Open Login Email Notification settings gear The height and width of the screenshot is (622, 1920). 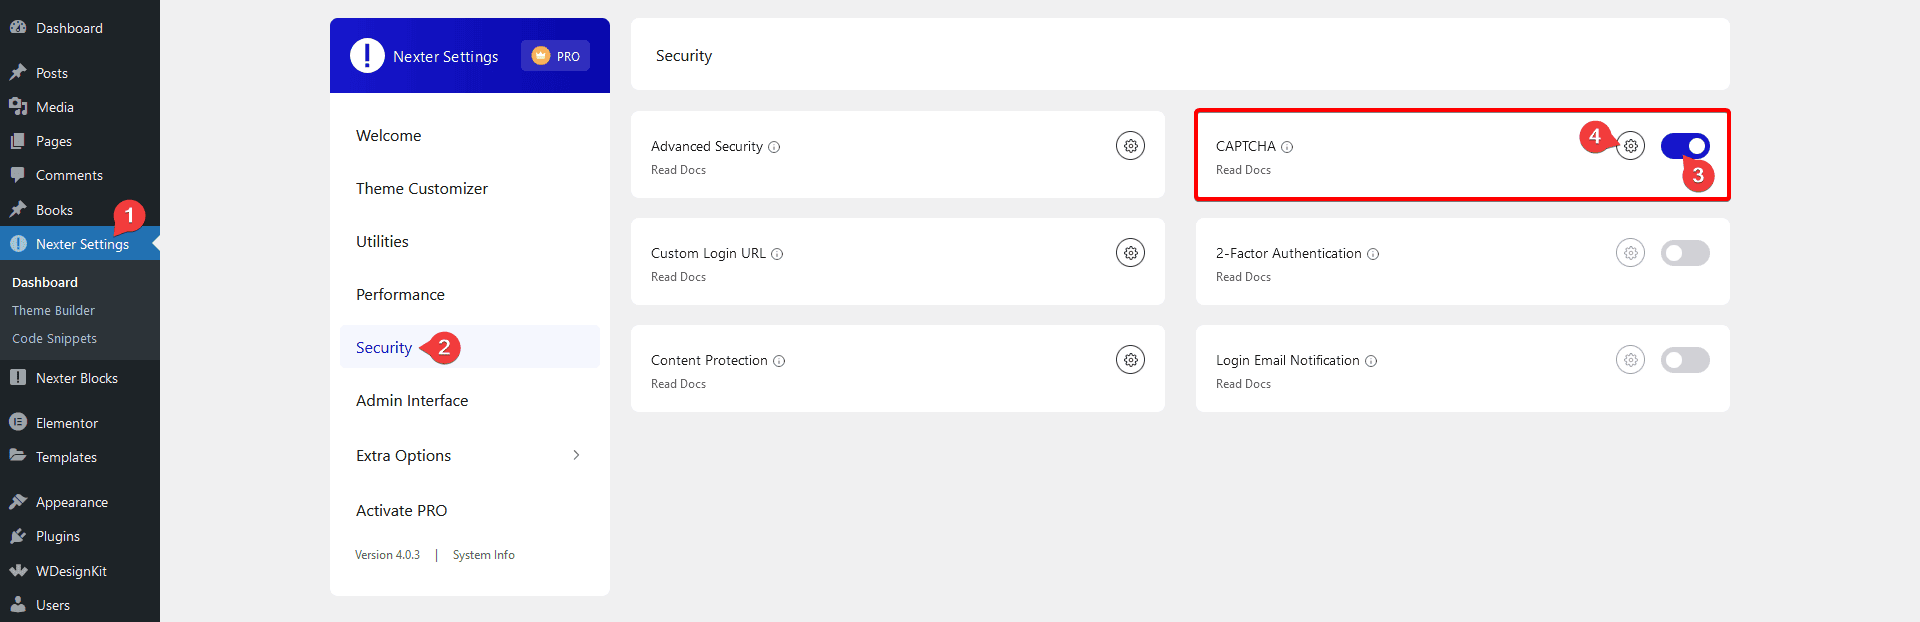click(1630, 360)
